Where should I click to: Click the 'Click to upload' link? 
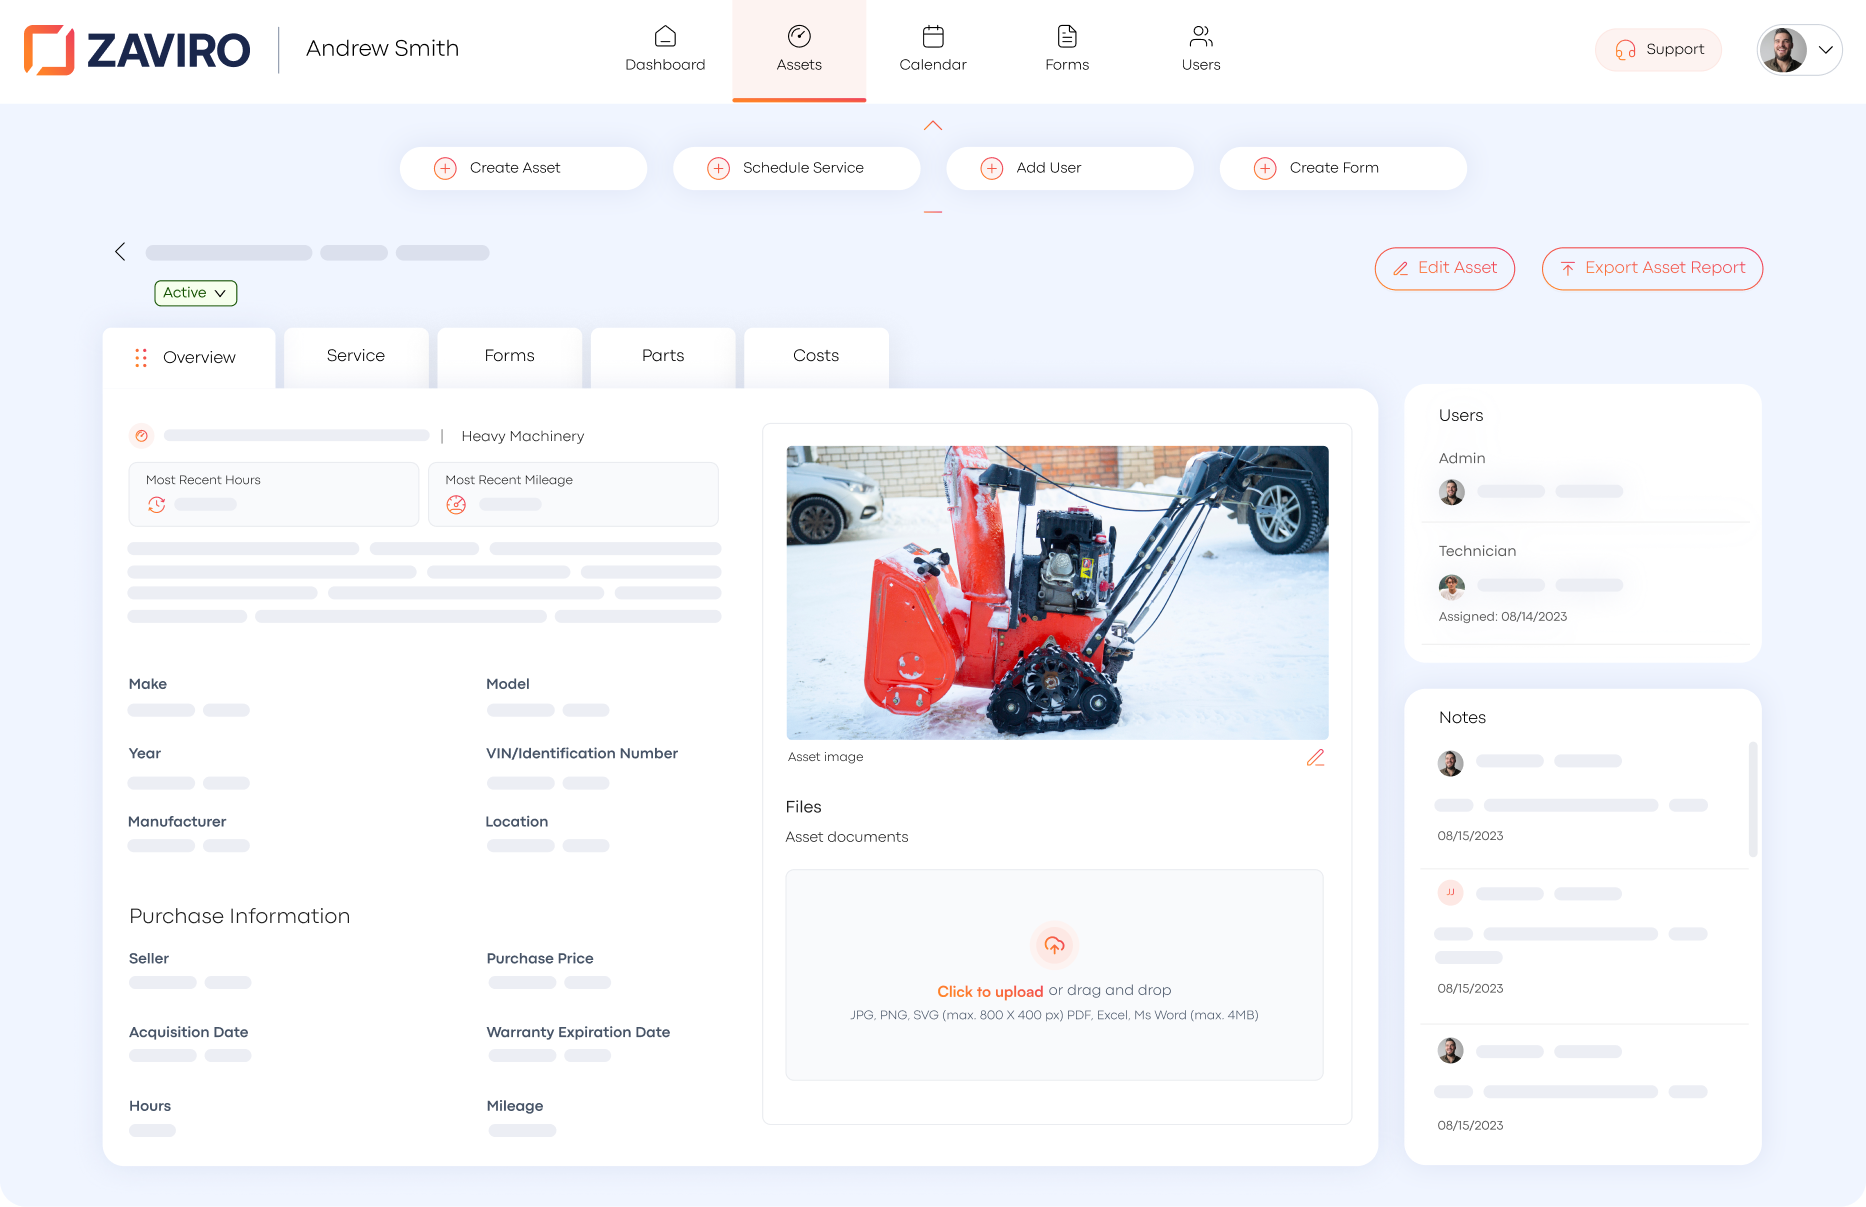coord(990,991)
